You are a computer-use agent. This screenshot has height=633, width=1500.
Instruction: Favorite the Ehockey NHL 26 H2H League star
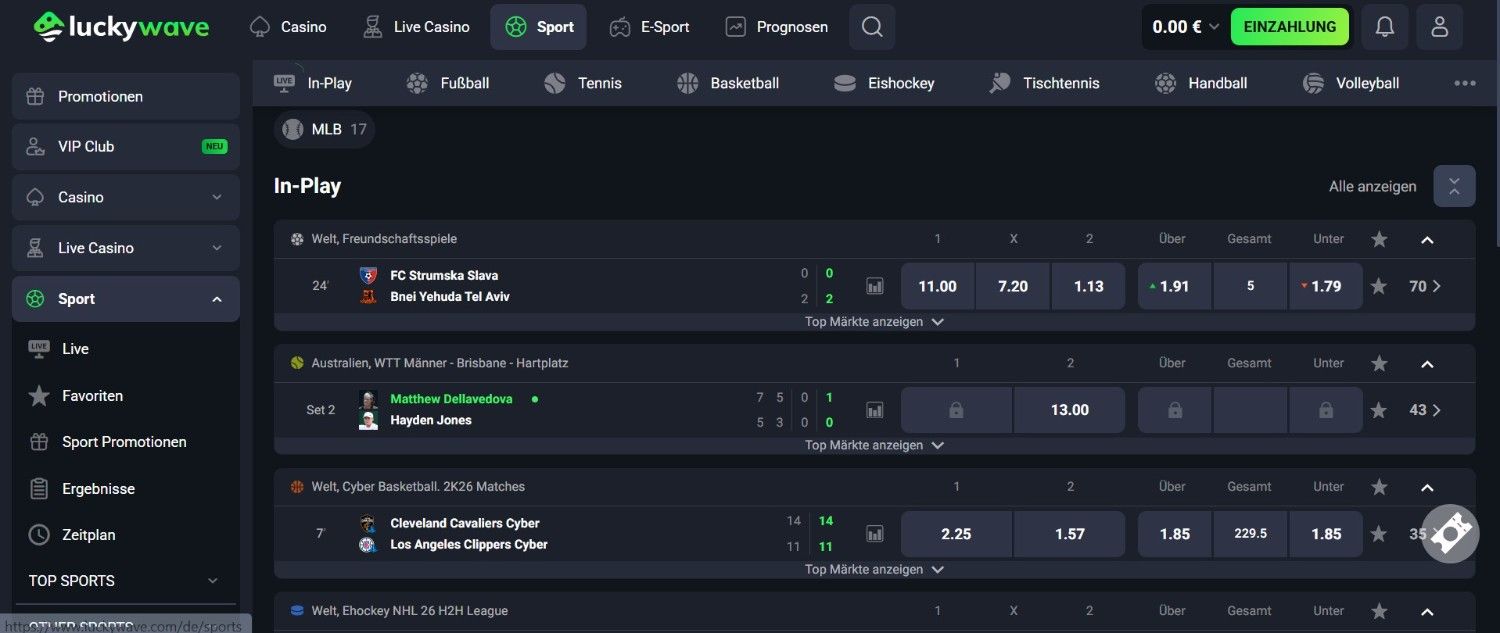[1379, 611]
